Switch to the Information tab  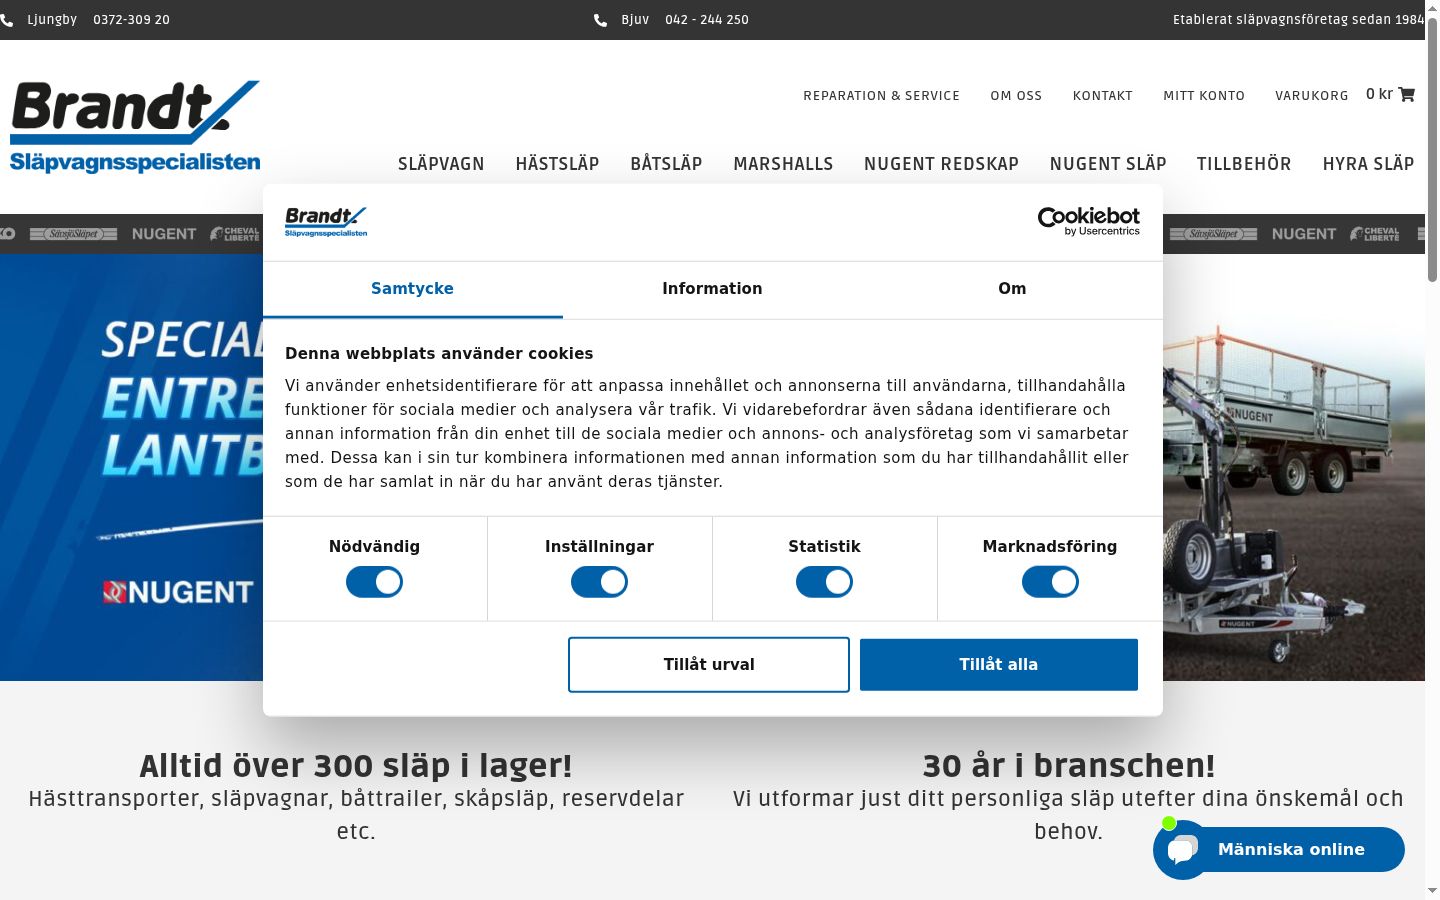712,289
